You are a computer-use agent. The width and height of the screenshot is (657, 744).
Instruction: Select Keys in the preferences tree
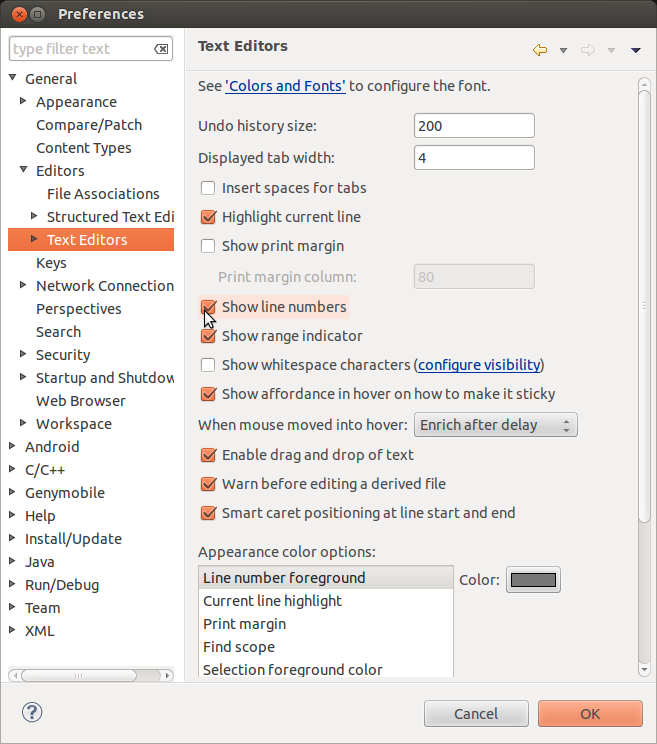[51, 263]
